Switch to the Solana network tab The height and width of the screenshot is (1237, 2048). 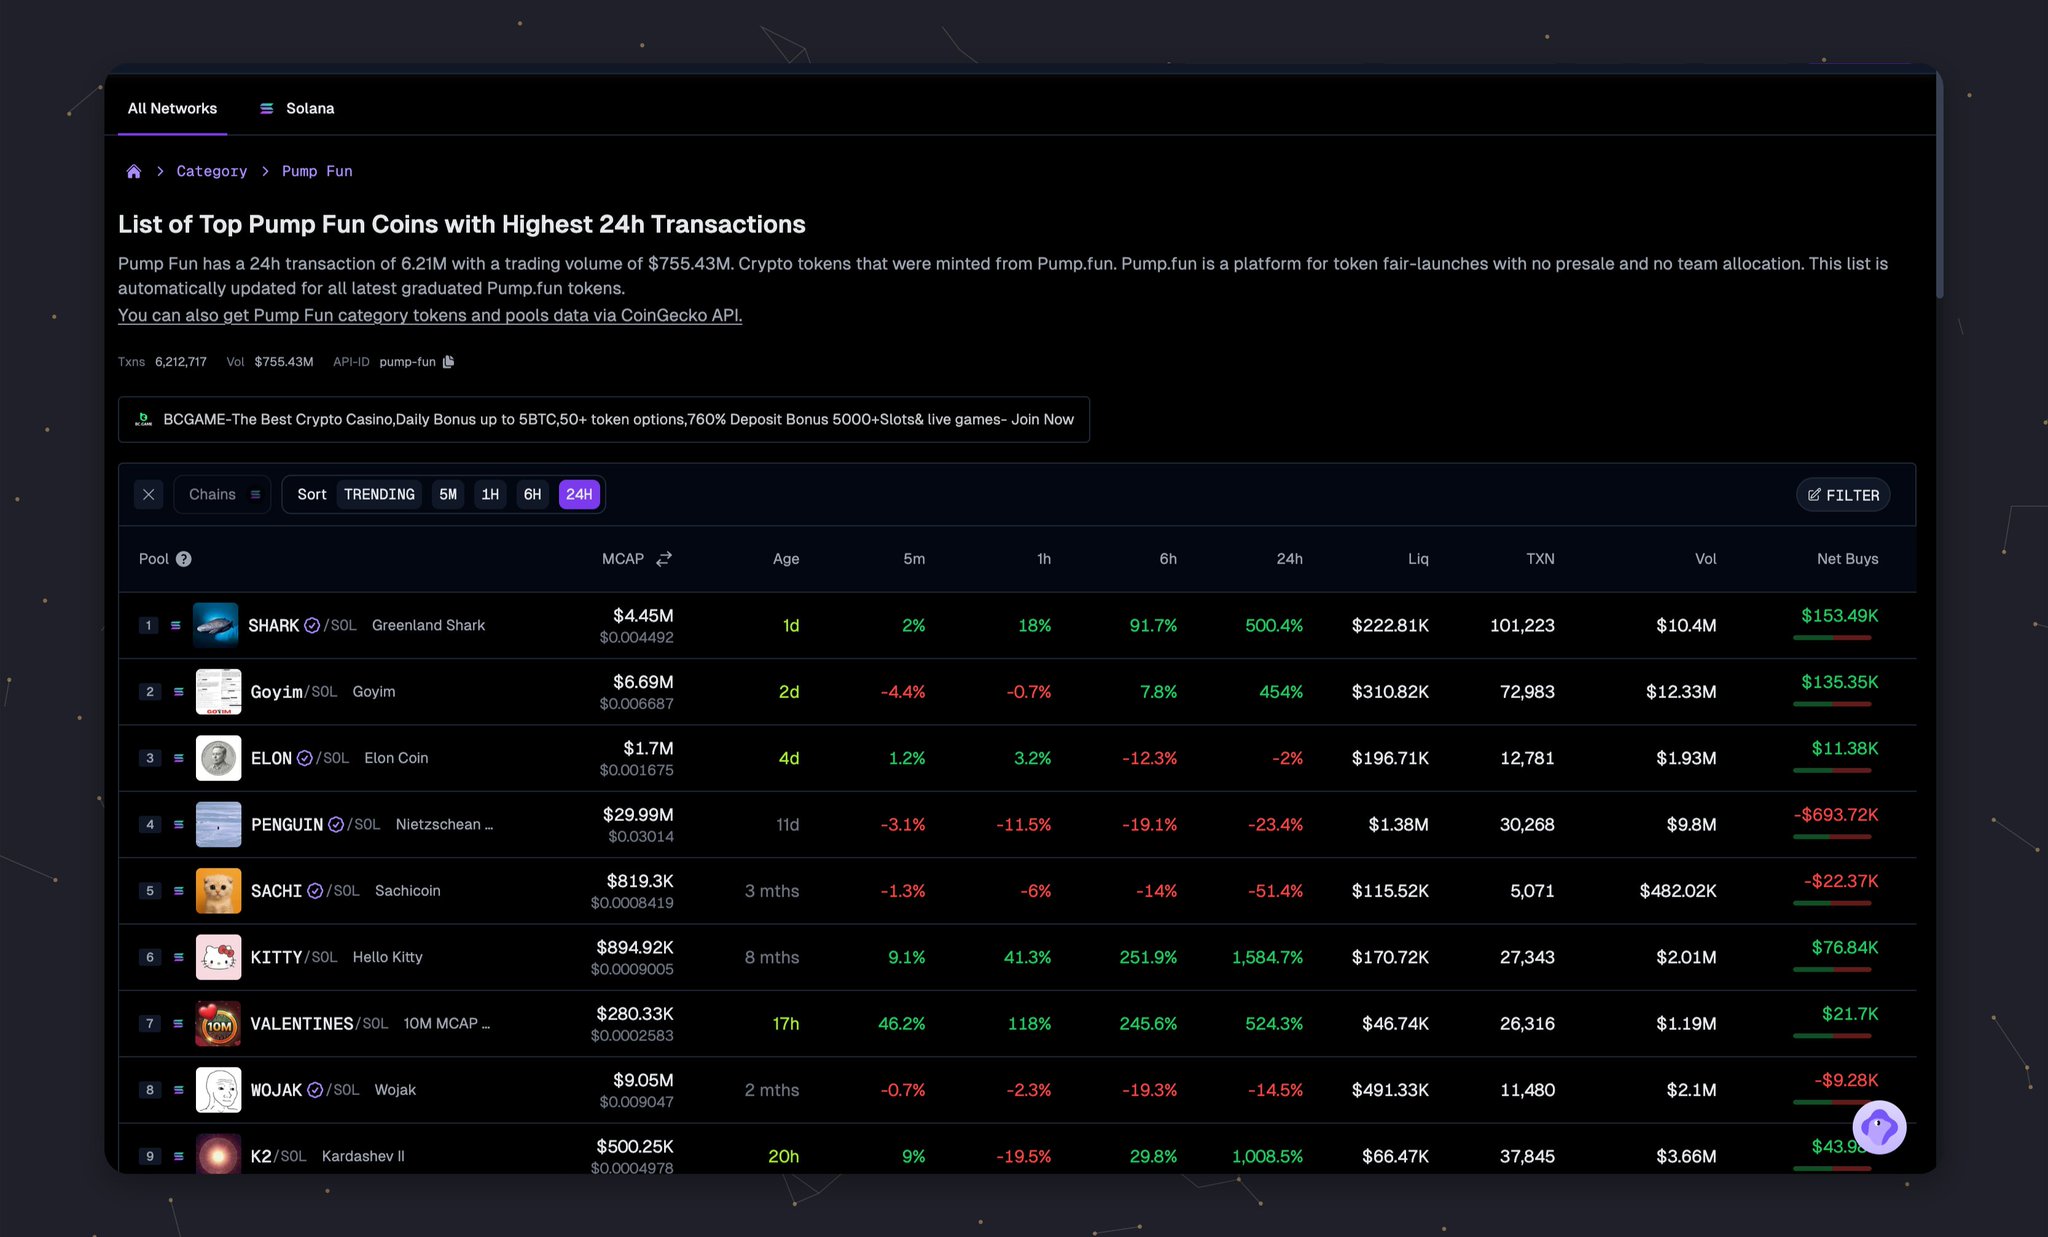click(x=297, y=108)
